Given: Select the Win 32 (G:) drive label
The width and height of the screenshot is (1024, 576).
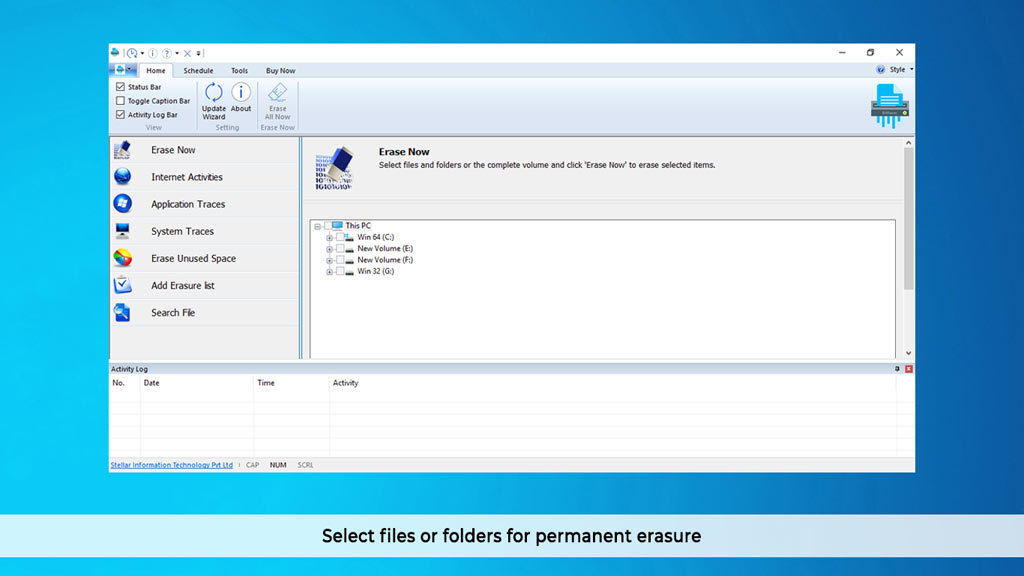Looking at the screenshot, I should 376,271.
